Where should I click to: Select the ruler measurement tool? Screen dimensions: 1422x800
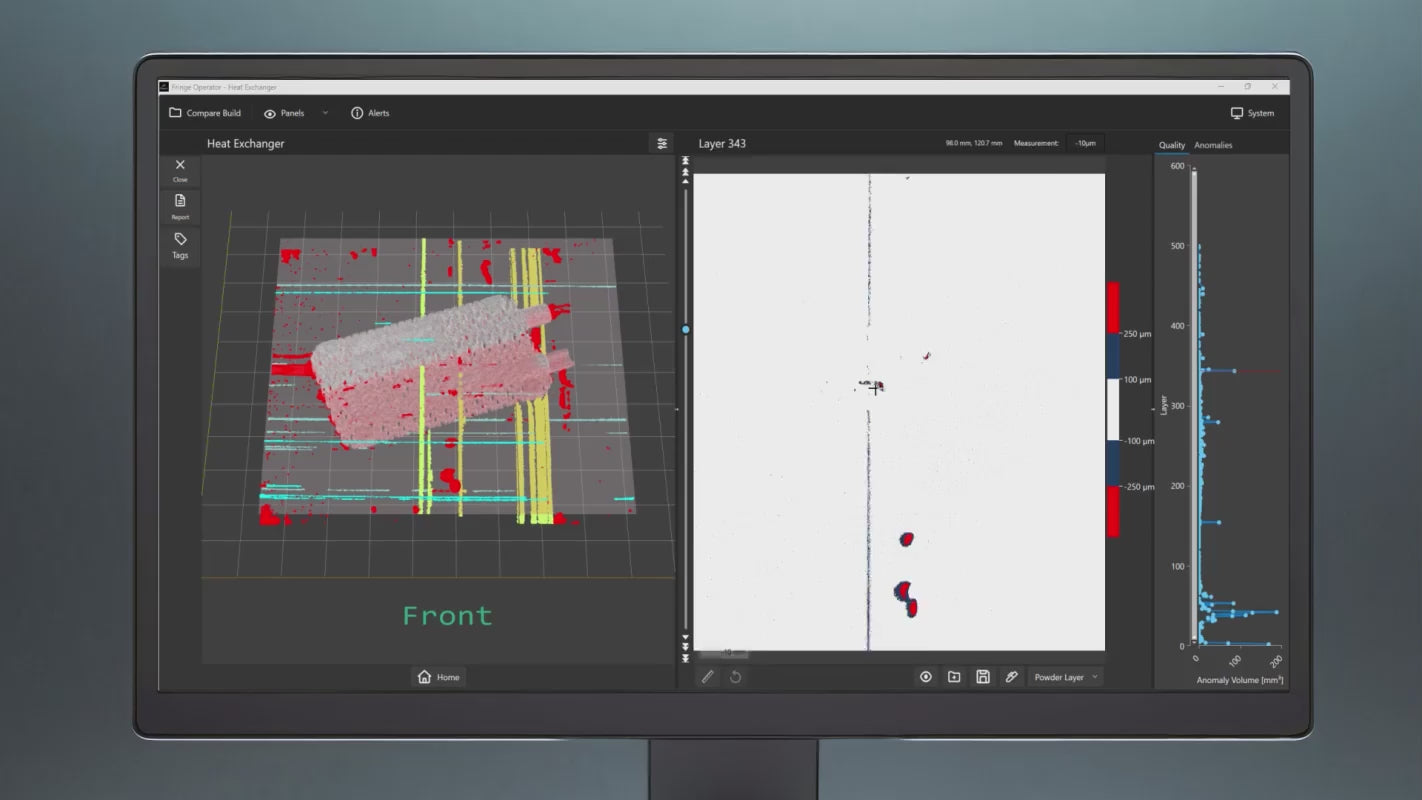[x=708, y=677]
